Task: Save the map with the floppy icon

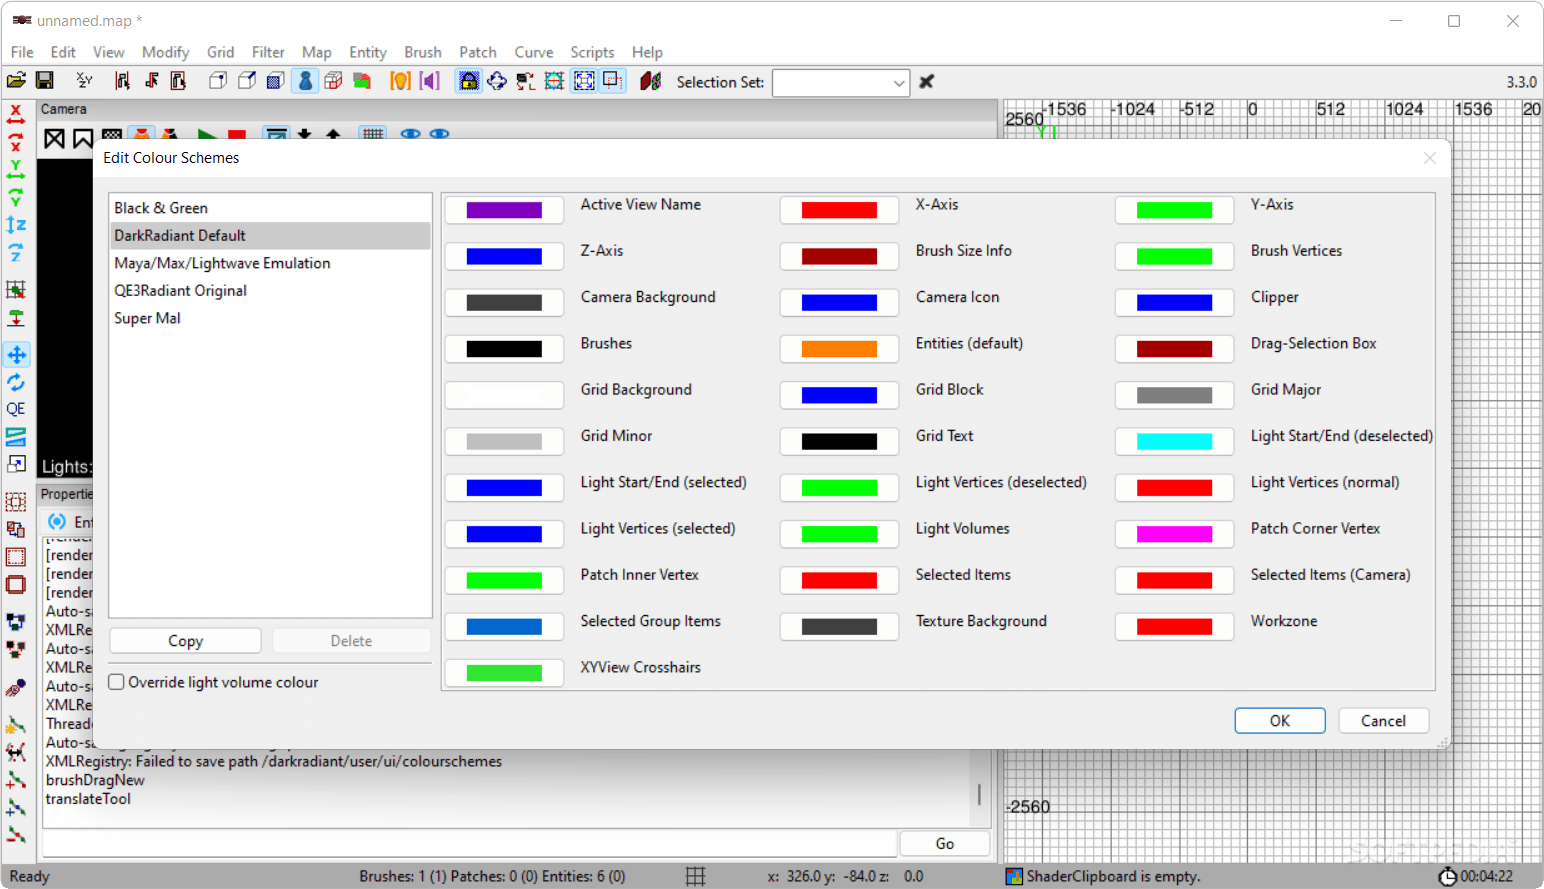Action: (44, 81)
